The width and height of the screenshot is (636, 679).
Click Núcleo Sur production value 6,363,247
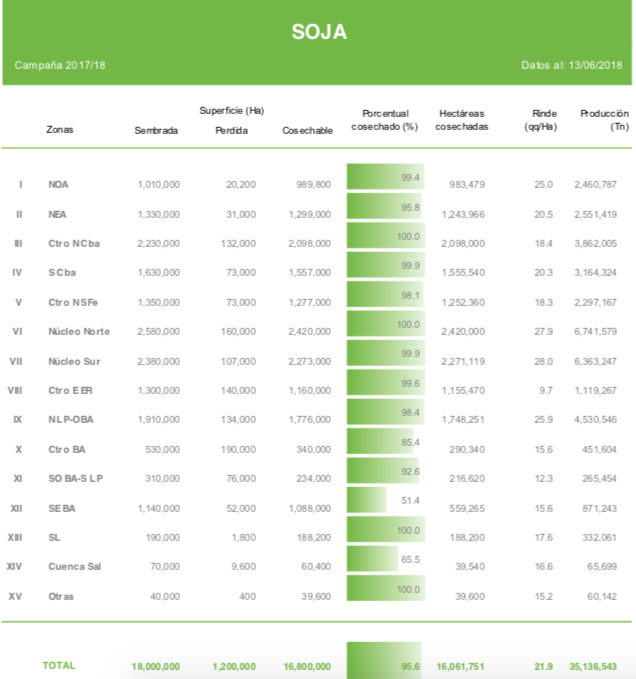[x=595, y=362]
